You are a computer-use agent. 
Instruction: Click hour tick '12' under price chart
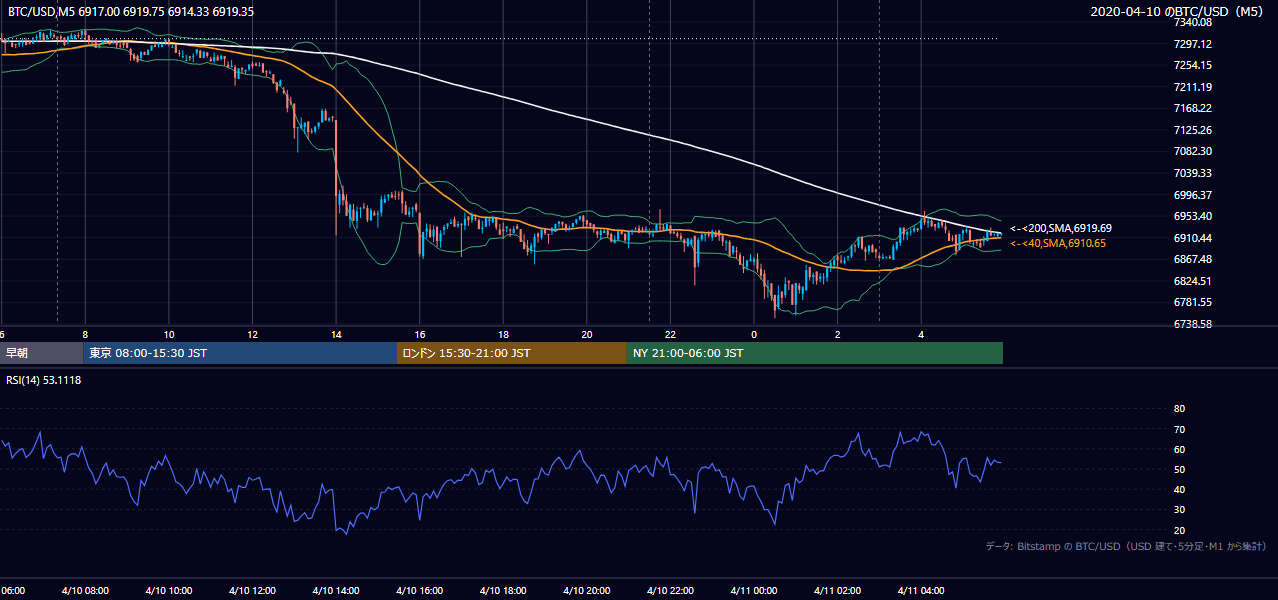coord(253,334)
